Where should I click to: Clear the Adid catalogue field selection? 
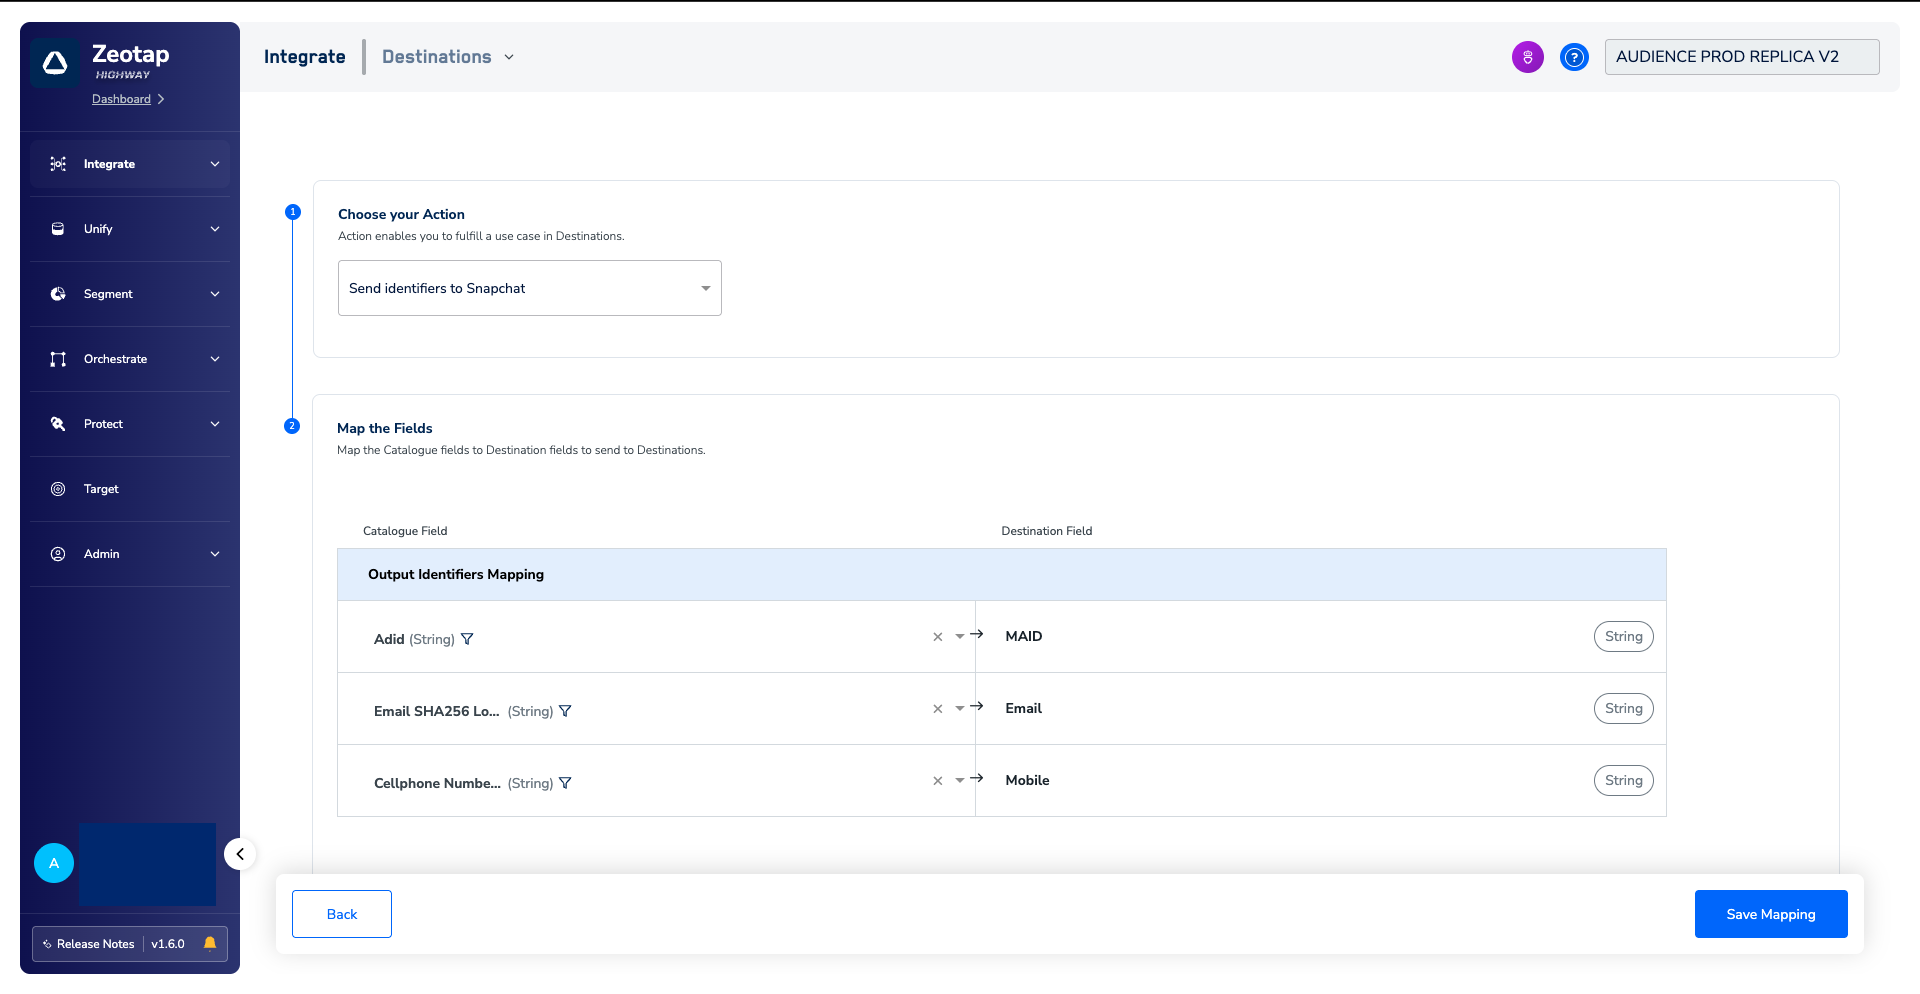tap(938, 637)
